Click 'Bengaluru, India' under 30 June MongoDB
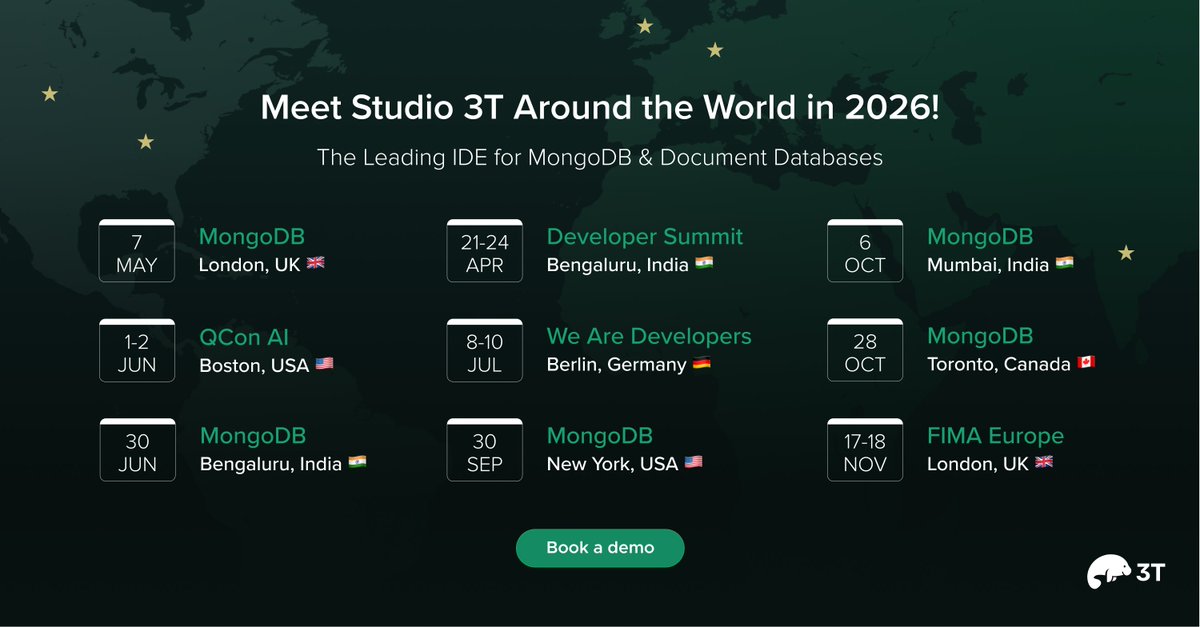The width and height of the screenshot is (1200, 627). [x=271, y=464]
